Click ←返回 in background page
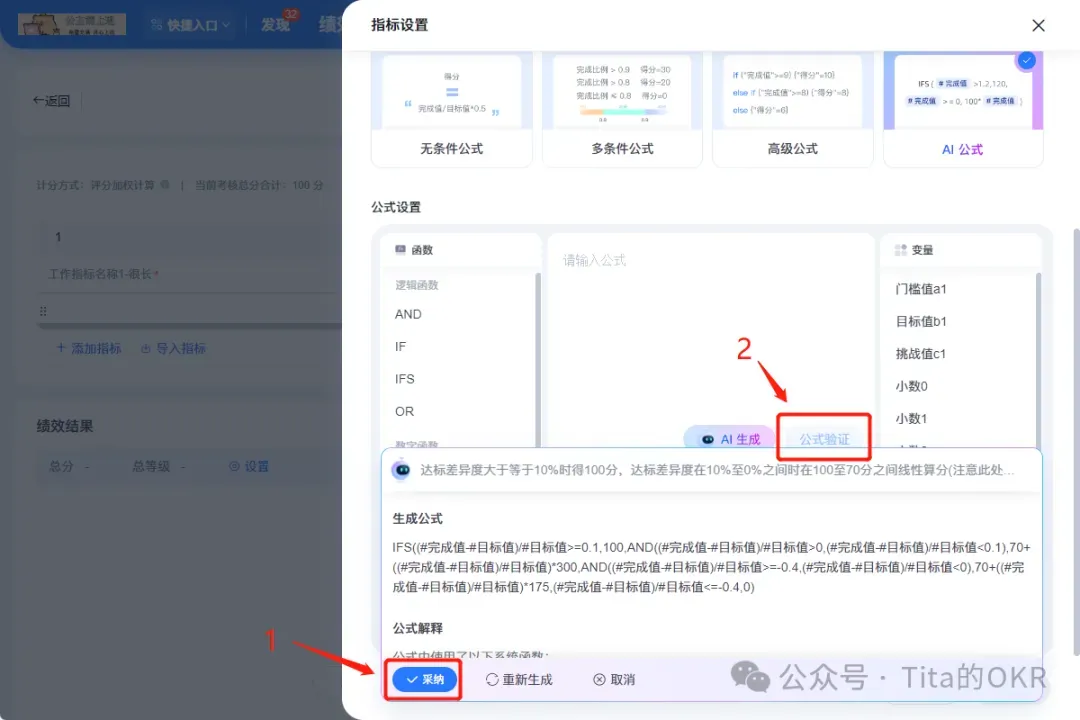Viewport: 1080px width, 720px height. click(x=52, y=101)
